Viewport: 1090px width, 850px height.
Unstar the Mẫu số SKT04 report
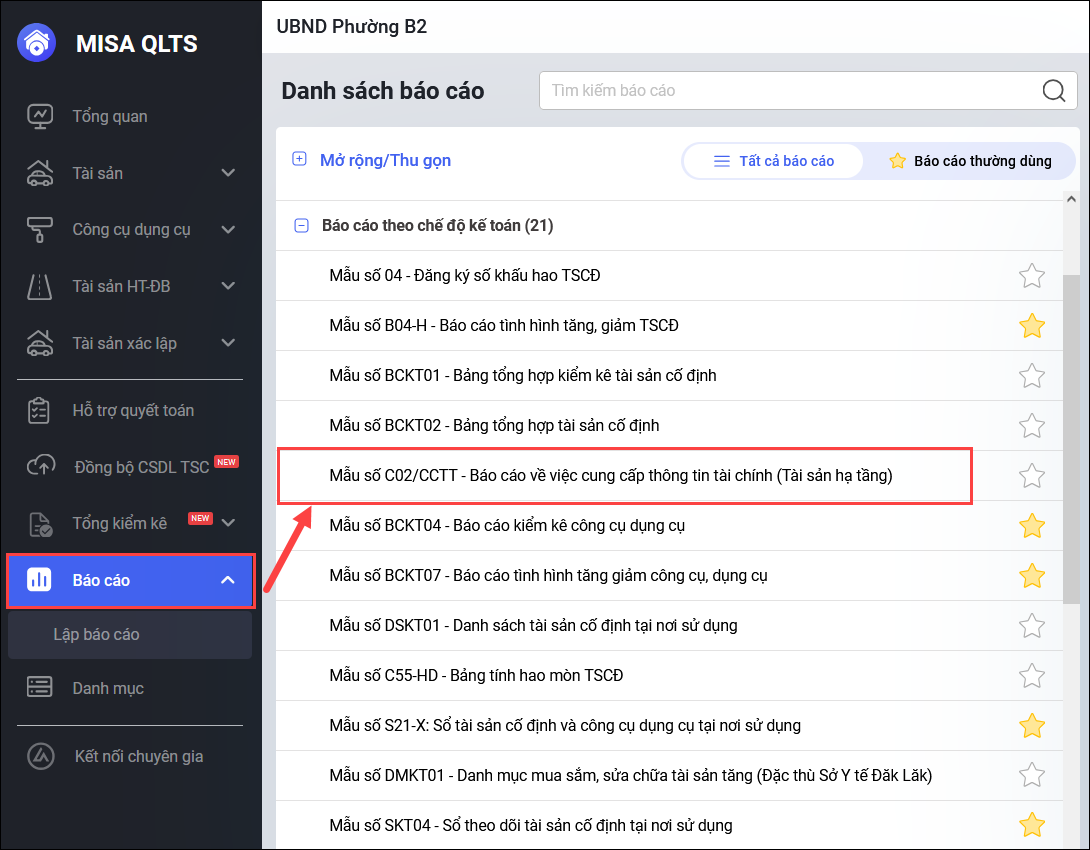pyautogui.click(x=1032, y=826)
